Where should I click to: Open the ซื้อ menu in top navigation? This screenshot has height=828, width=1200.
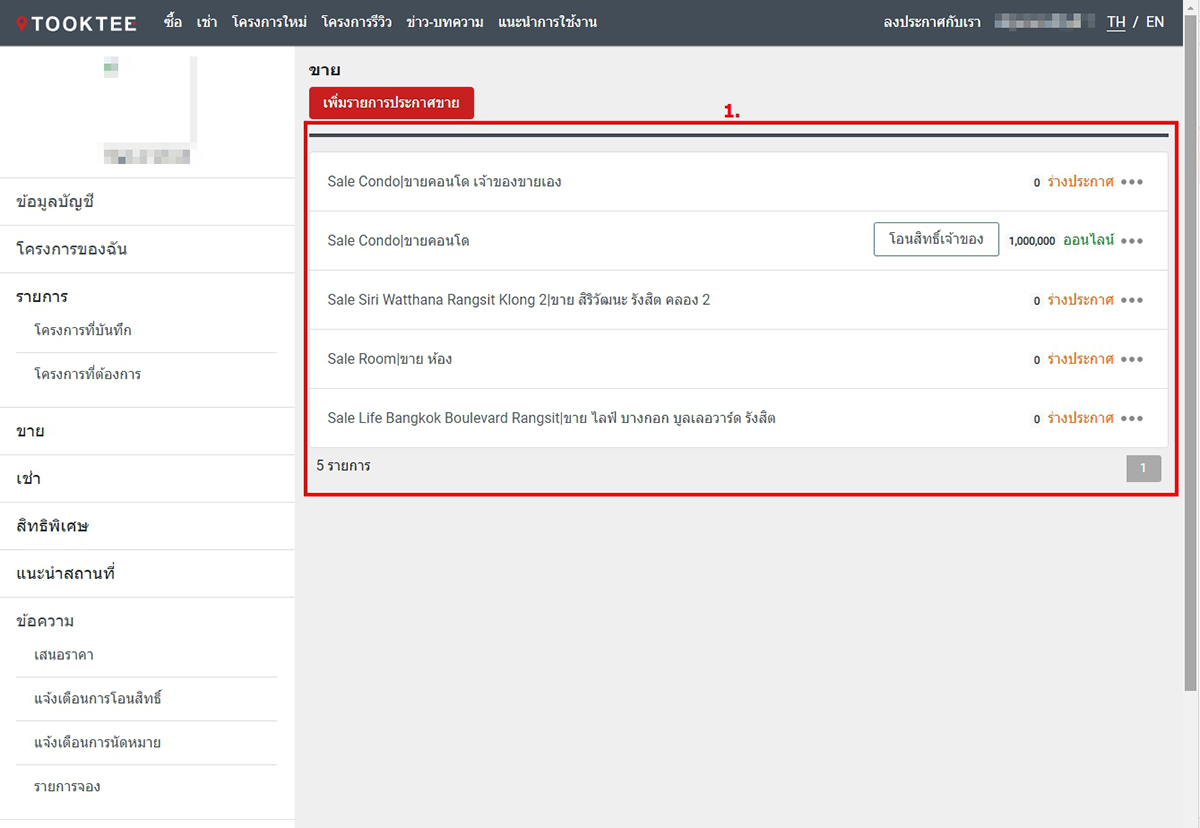(173, 22)
